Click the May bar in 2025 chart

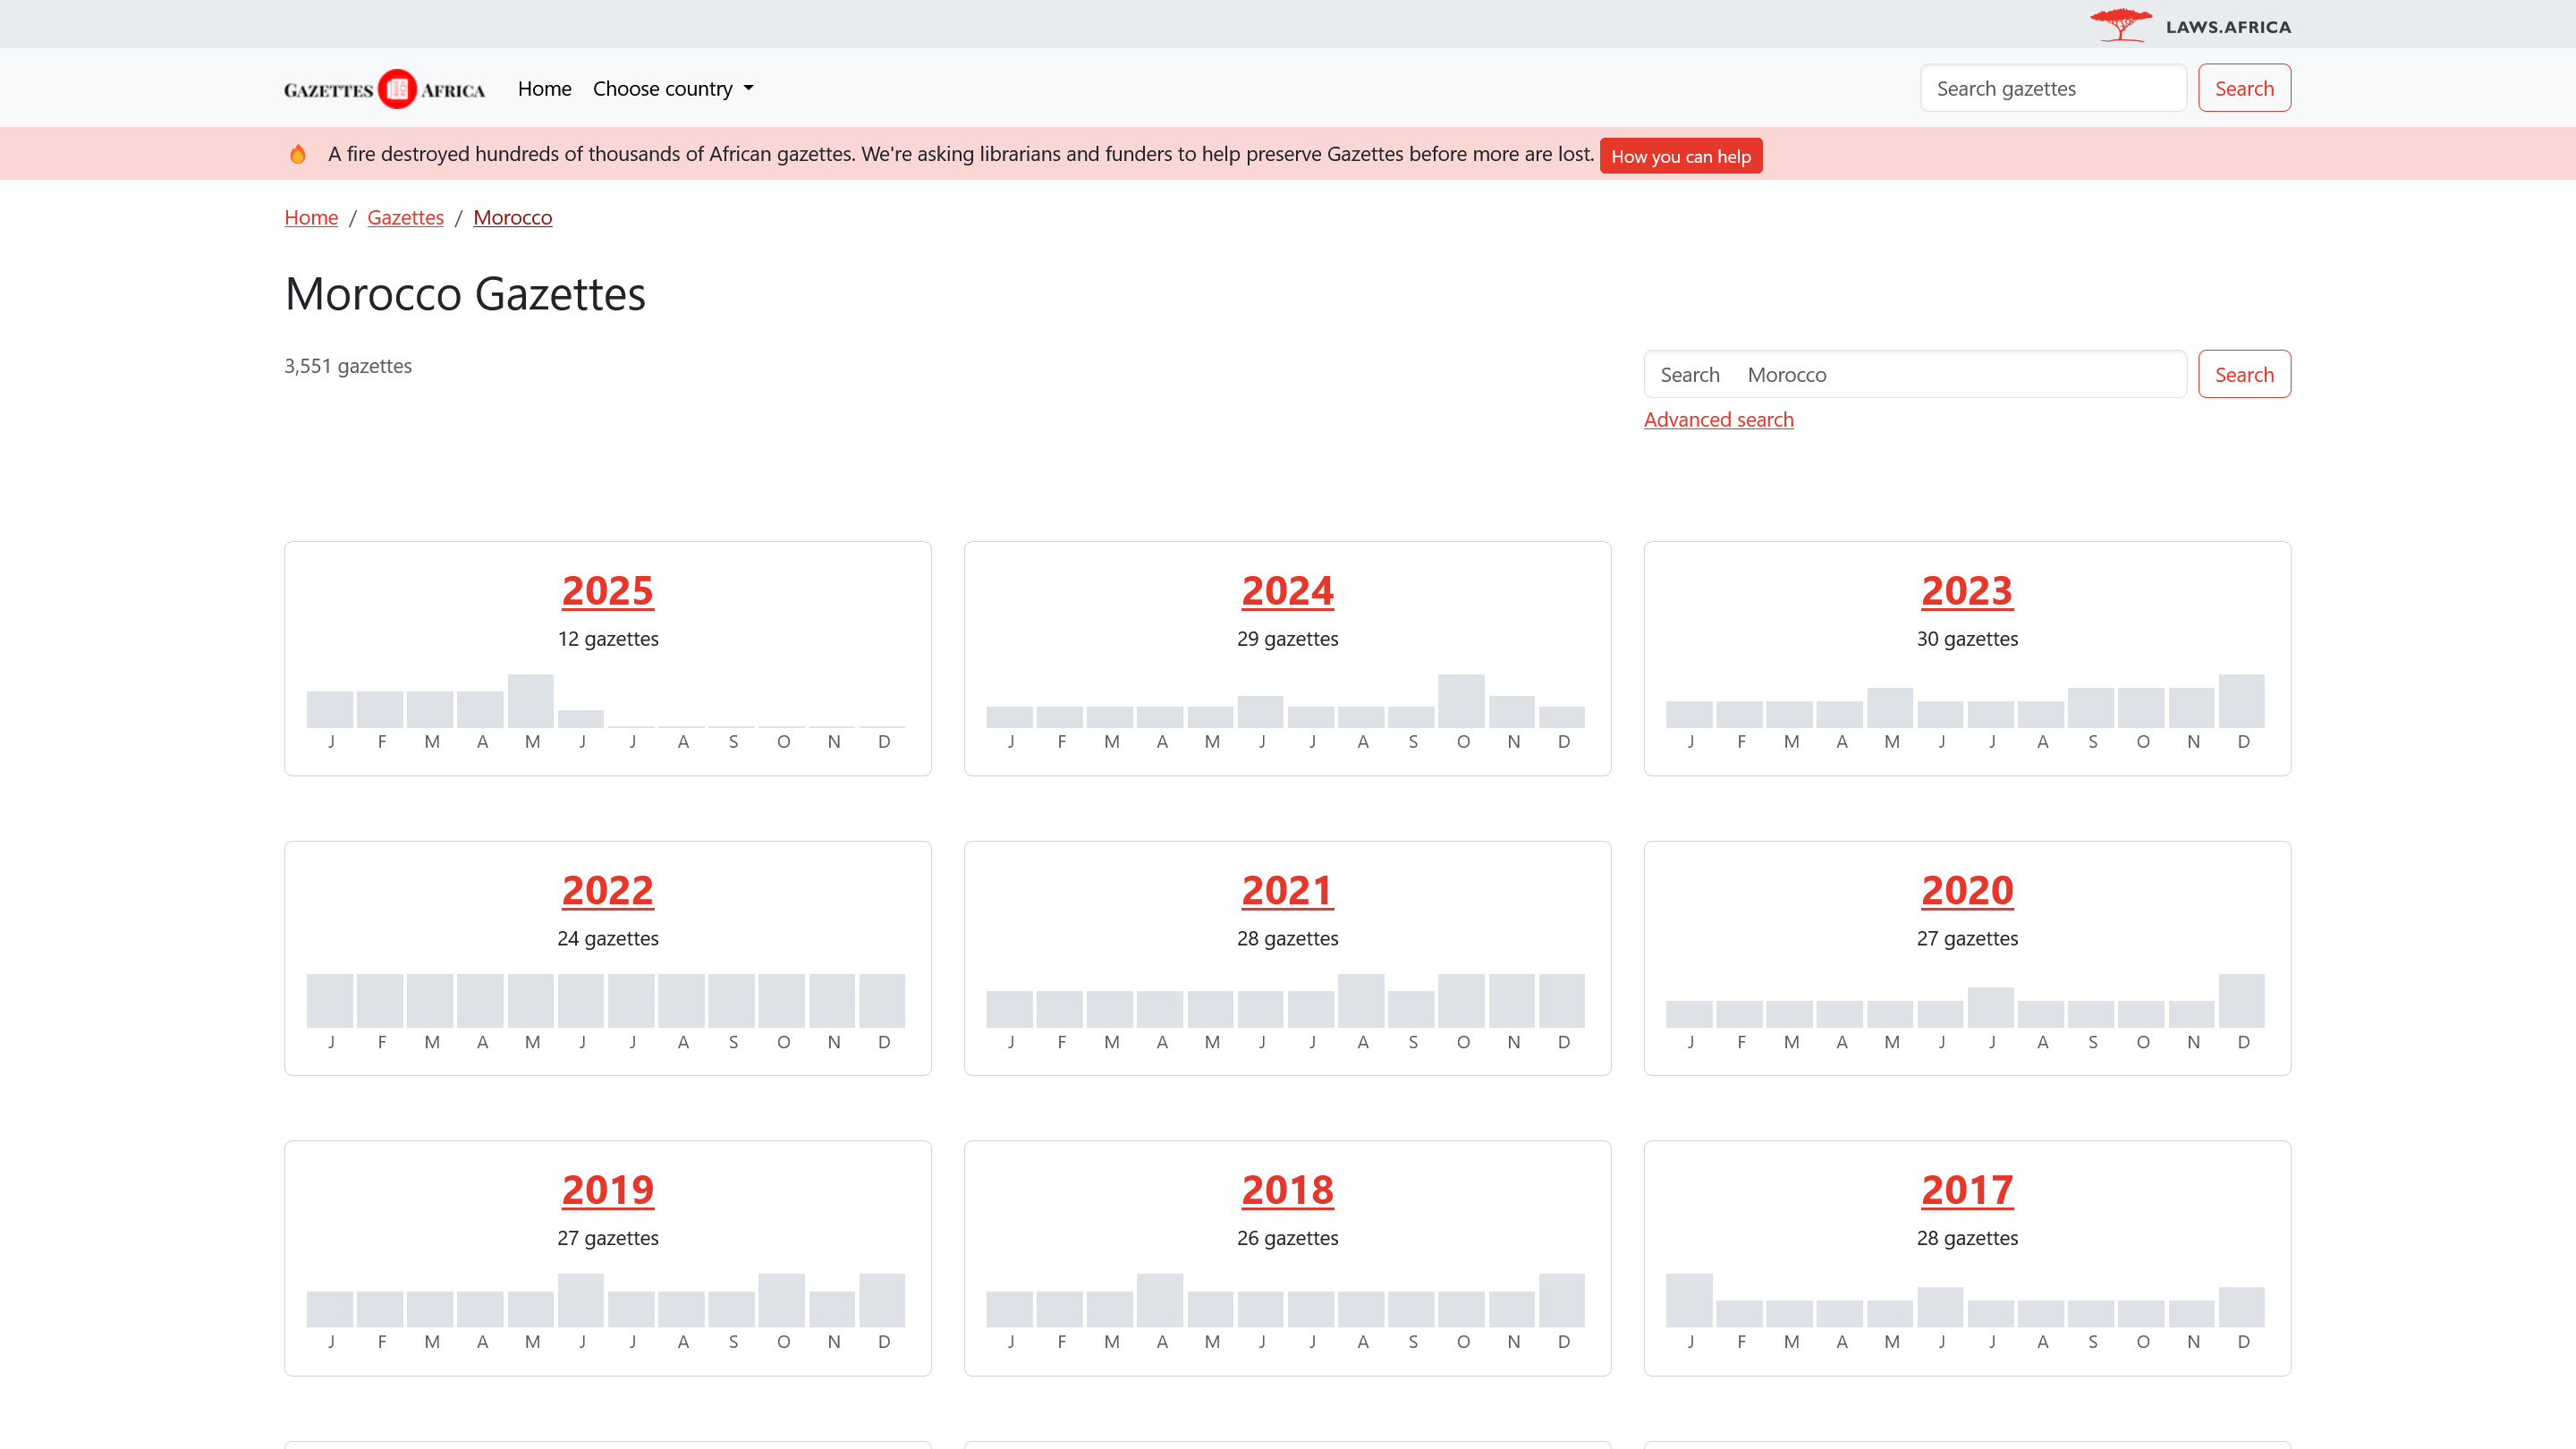[531, 701]
